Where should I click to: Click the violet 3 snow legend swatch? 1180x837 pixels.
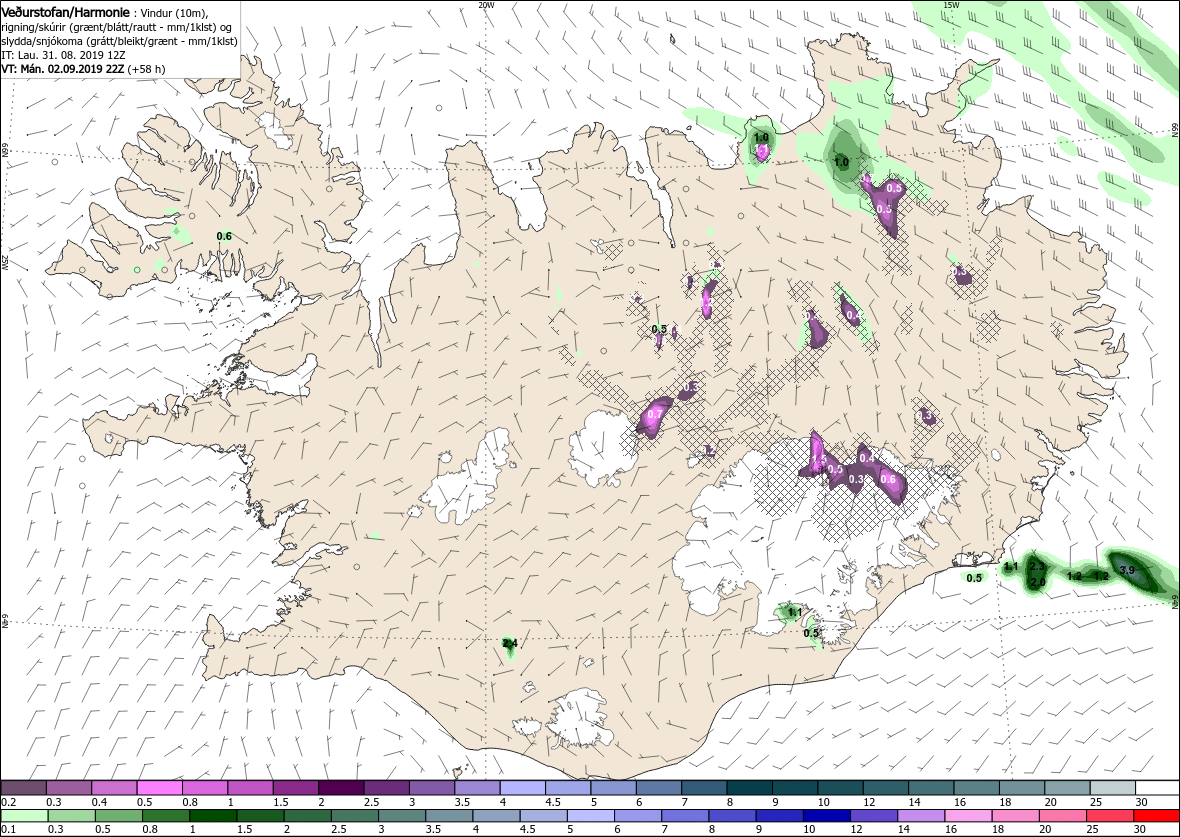[431, 787]
